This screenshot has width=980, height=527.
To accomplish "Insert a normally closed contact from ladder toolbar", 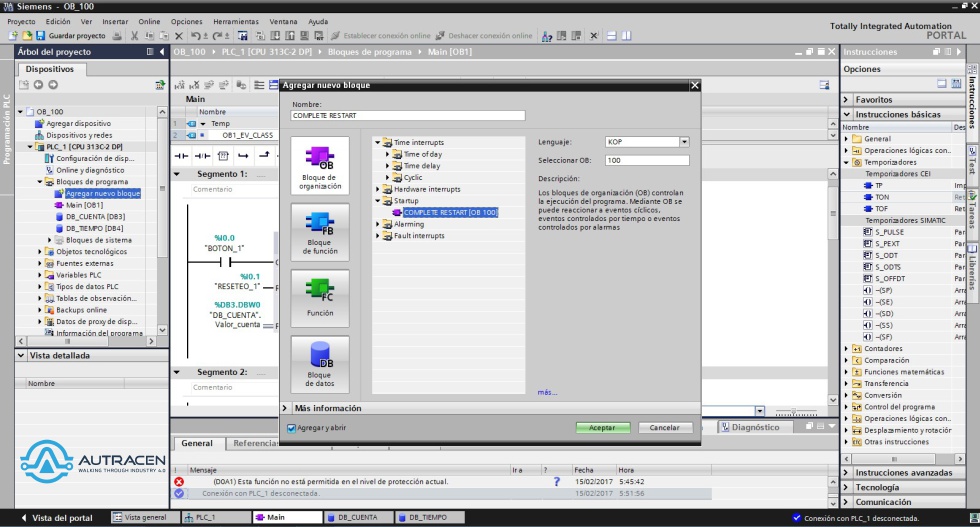I will click(202, 155).
